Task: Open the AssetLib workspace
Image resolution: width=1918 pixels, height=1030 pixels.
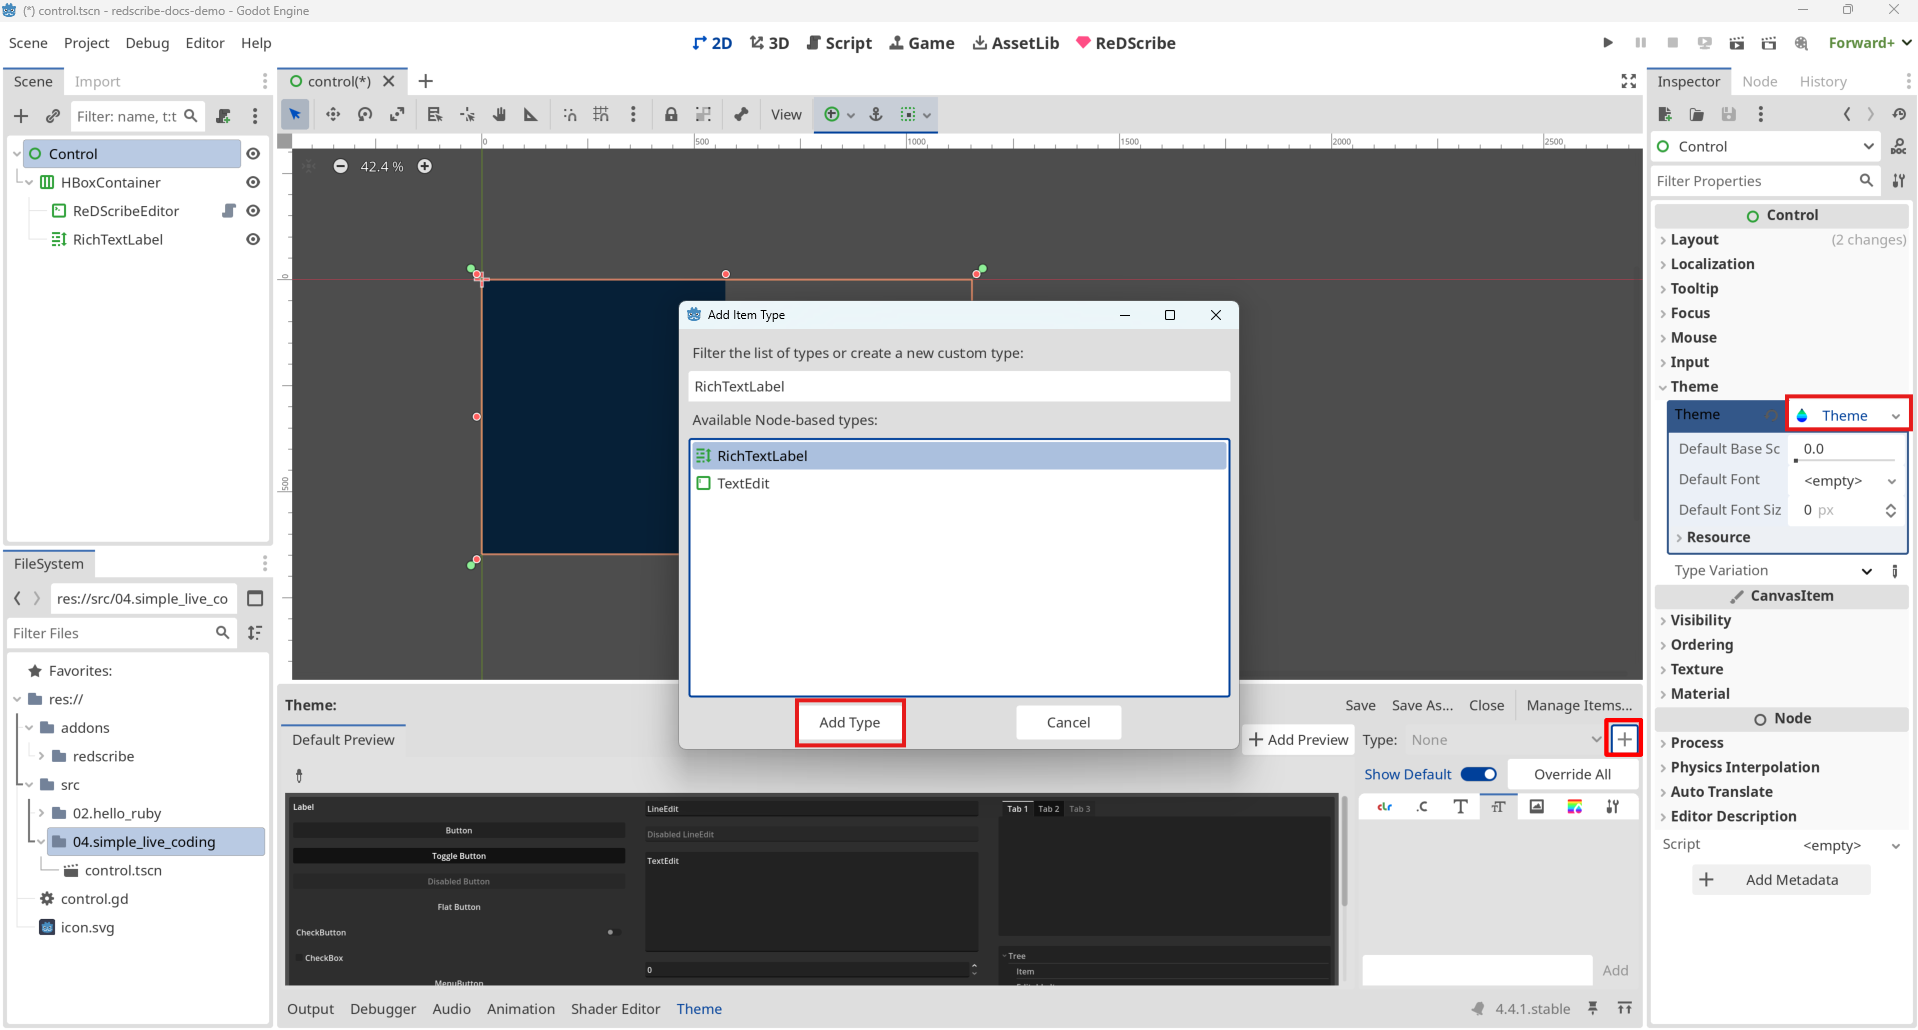Action: point(1015,43)
